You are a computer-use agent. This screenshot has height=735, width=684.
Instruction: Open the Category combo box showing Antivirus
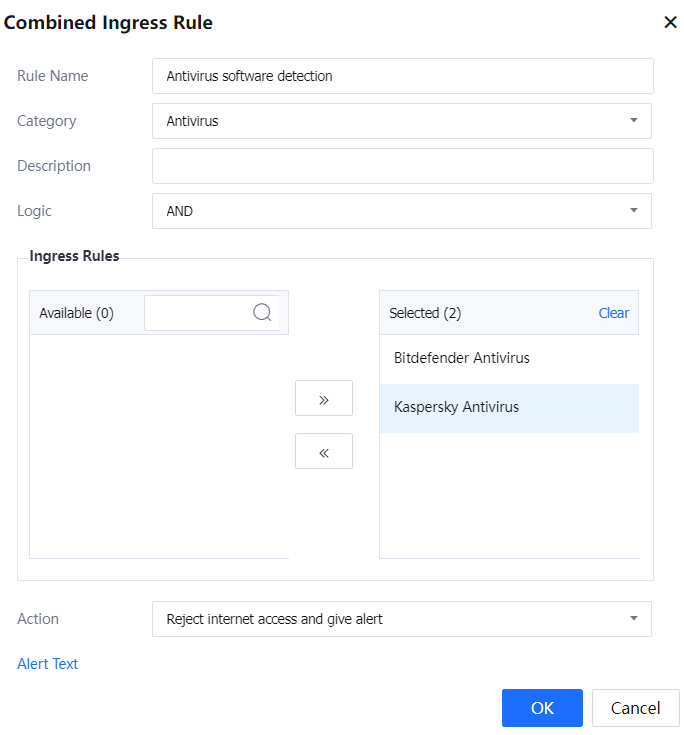tap(390, 121)
